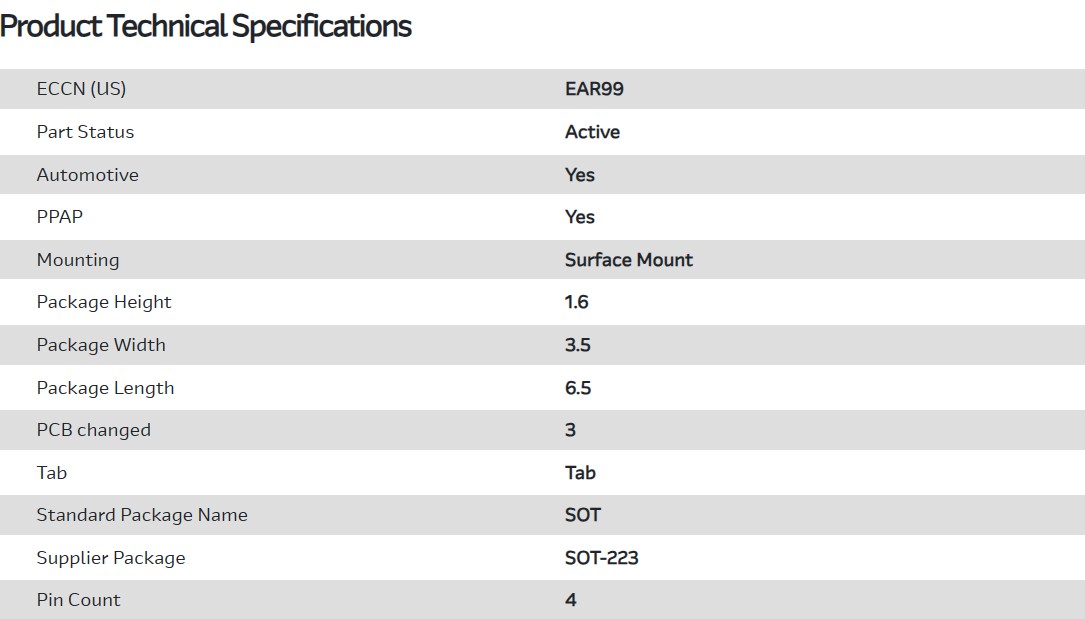Click the Package Height label
This screenshot has height=619, width=1085.
104,302
